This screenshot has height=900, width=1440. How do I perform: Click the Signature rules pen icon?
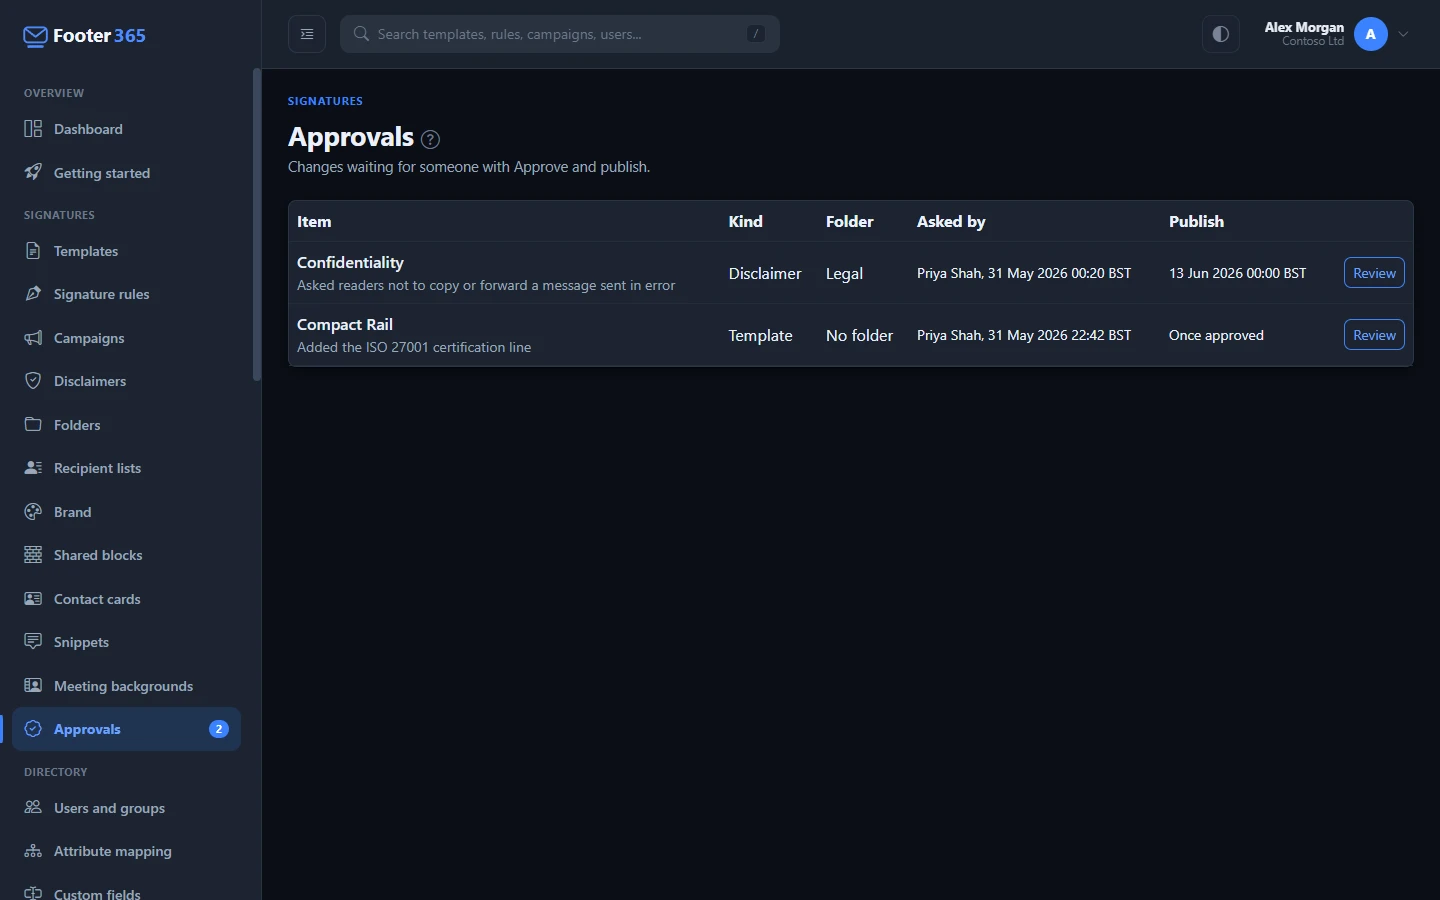tap(33, 294)
